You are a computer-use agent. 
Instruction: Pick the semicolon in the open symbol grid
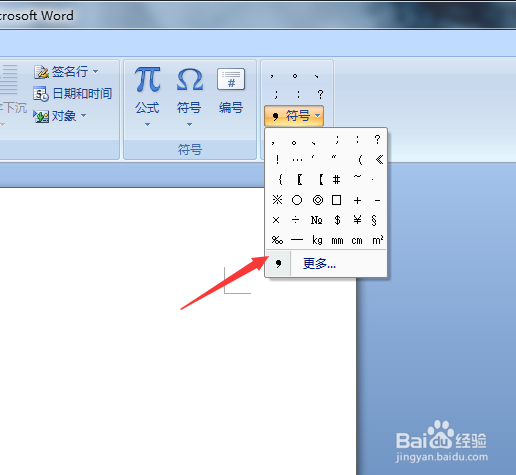(337, 140)
